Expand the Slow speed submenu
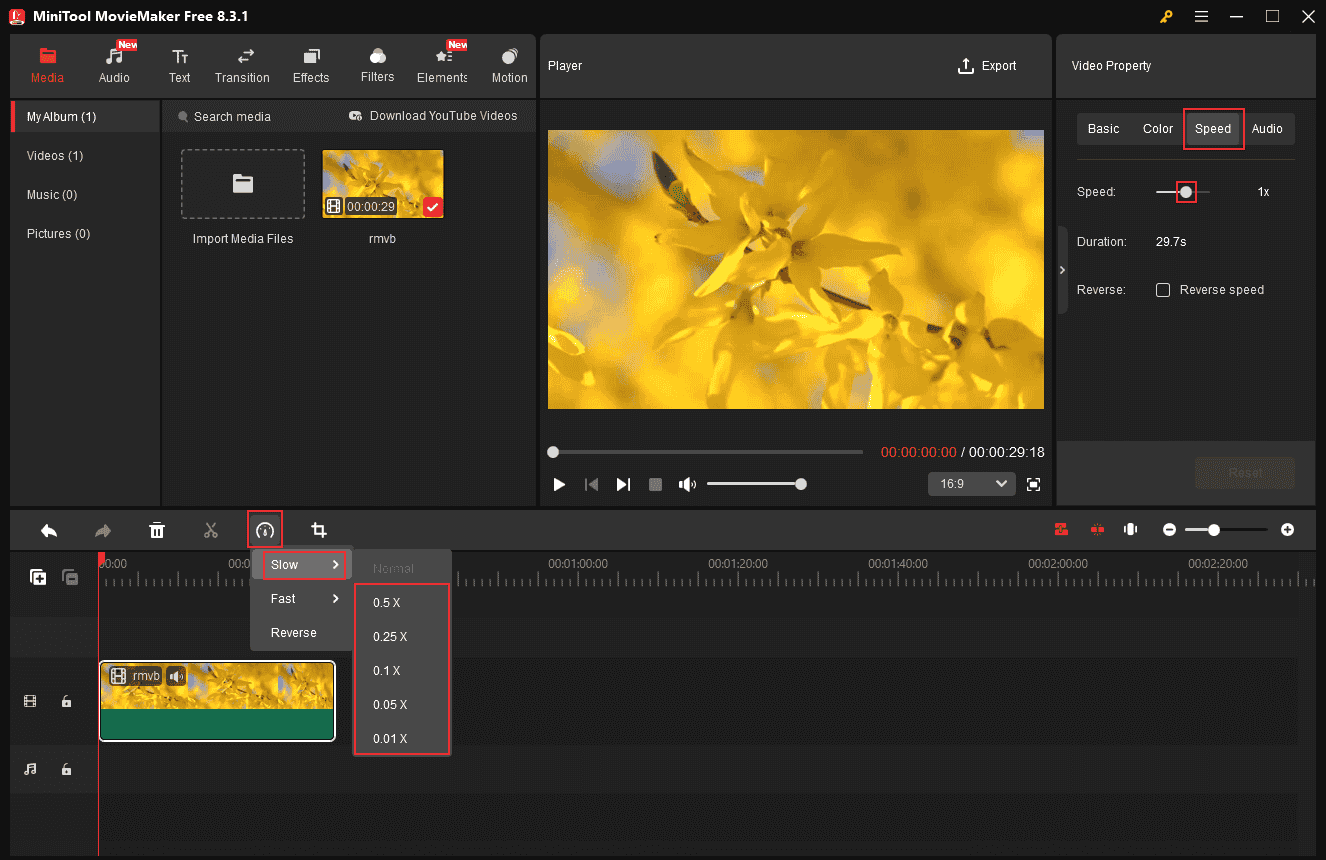This screenshot has width=1326, height=860. (283, 564)
